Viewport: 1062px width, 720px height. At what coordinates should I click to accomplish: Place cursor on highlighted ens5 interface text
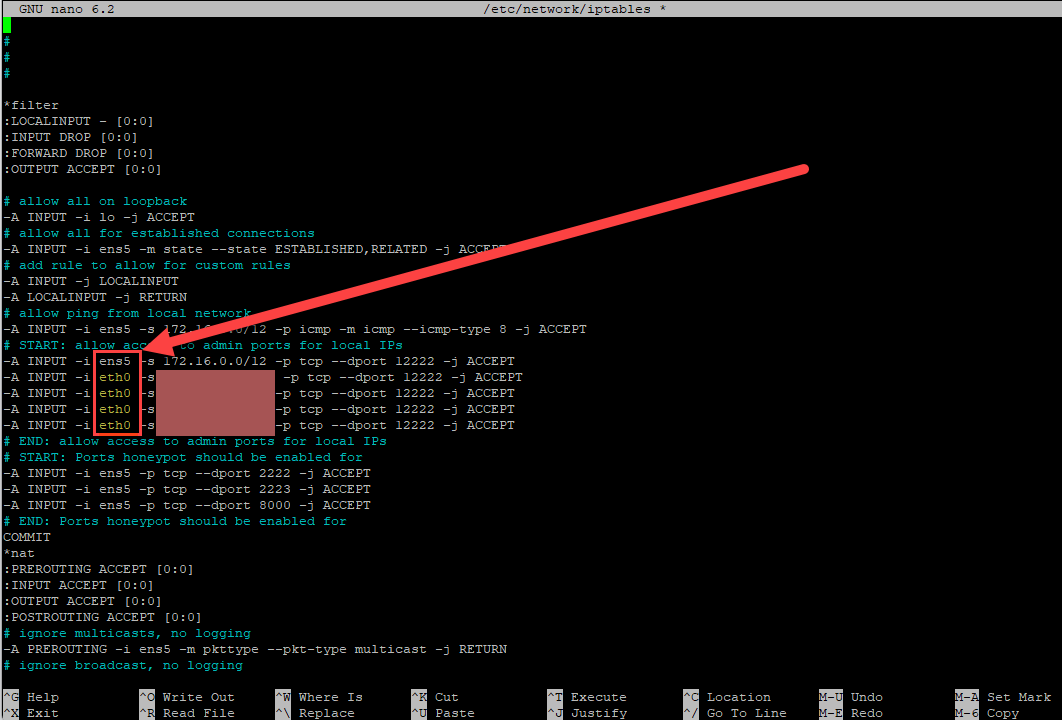115,361
